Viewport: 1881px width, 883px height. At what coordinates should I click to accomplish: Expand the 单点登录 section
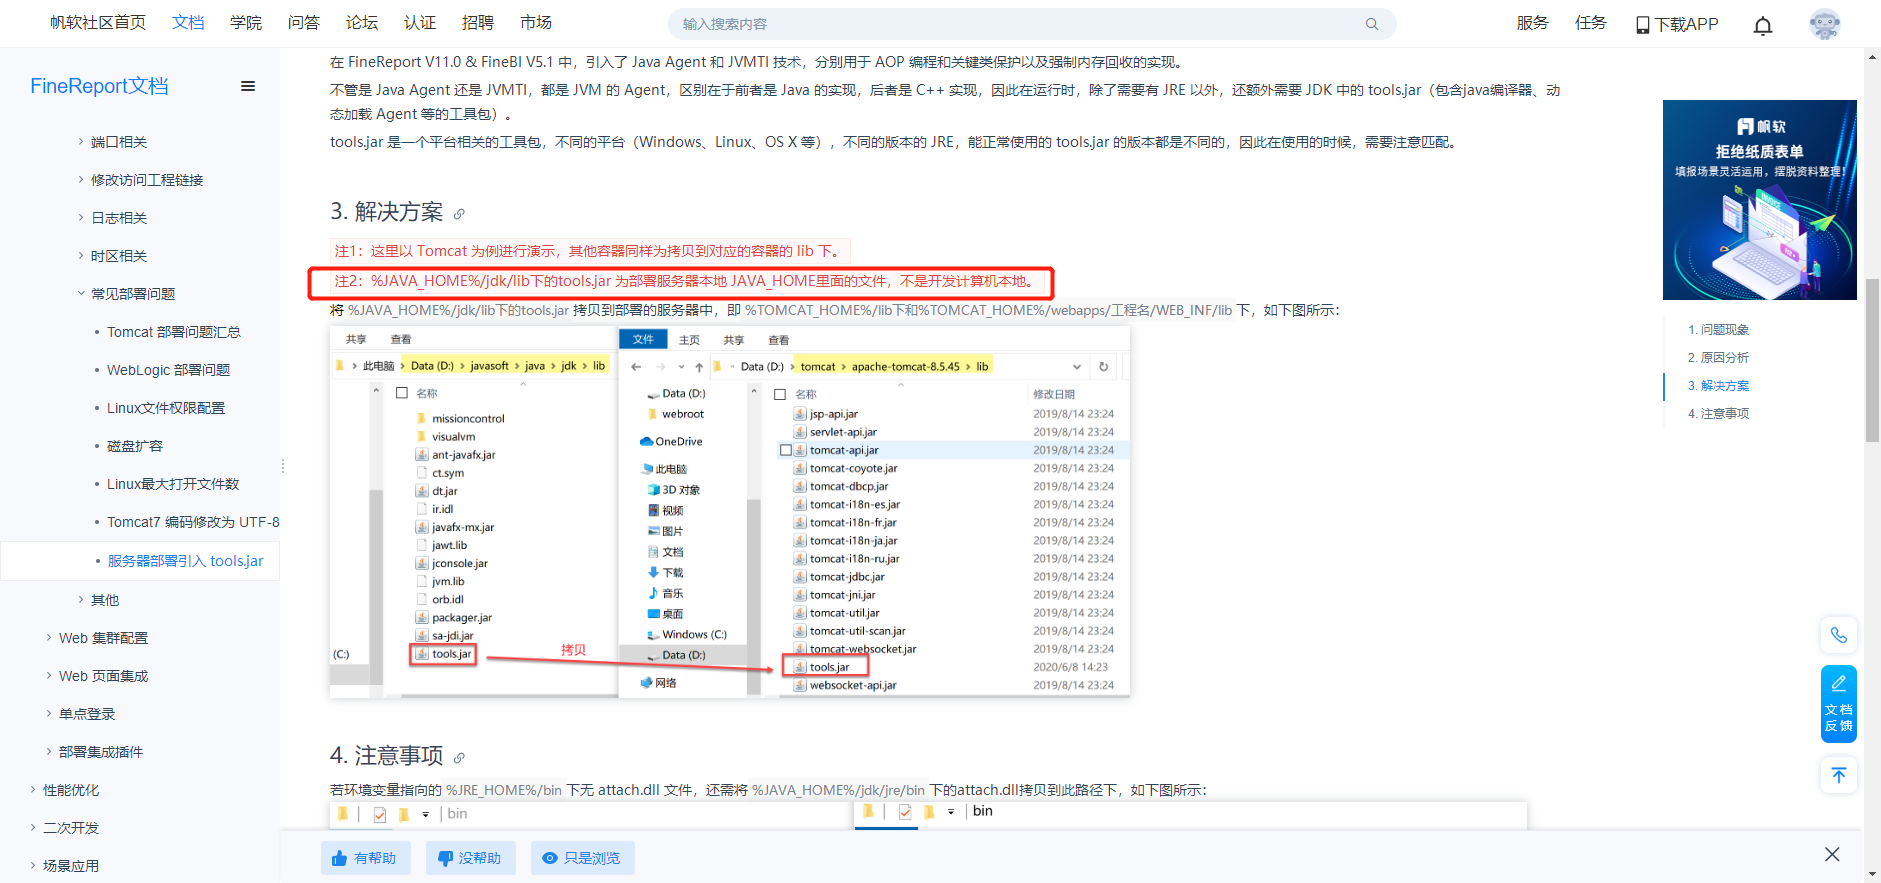[49, 714]
